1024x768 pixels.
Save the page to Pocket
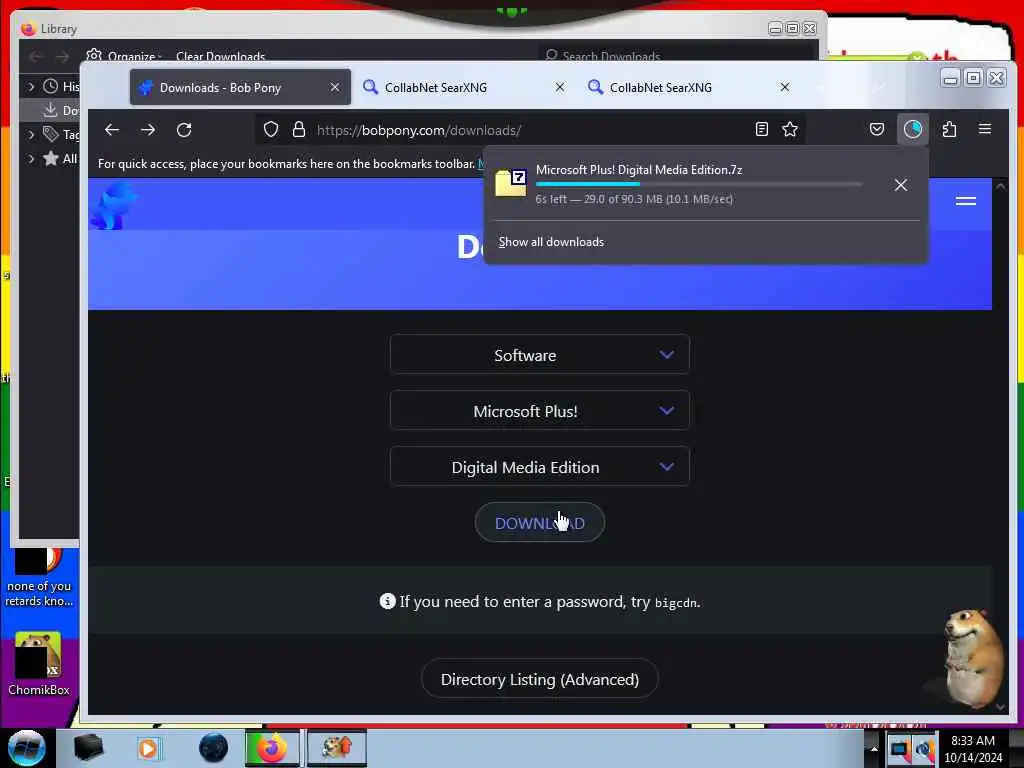(877, 129)
